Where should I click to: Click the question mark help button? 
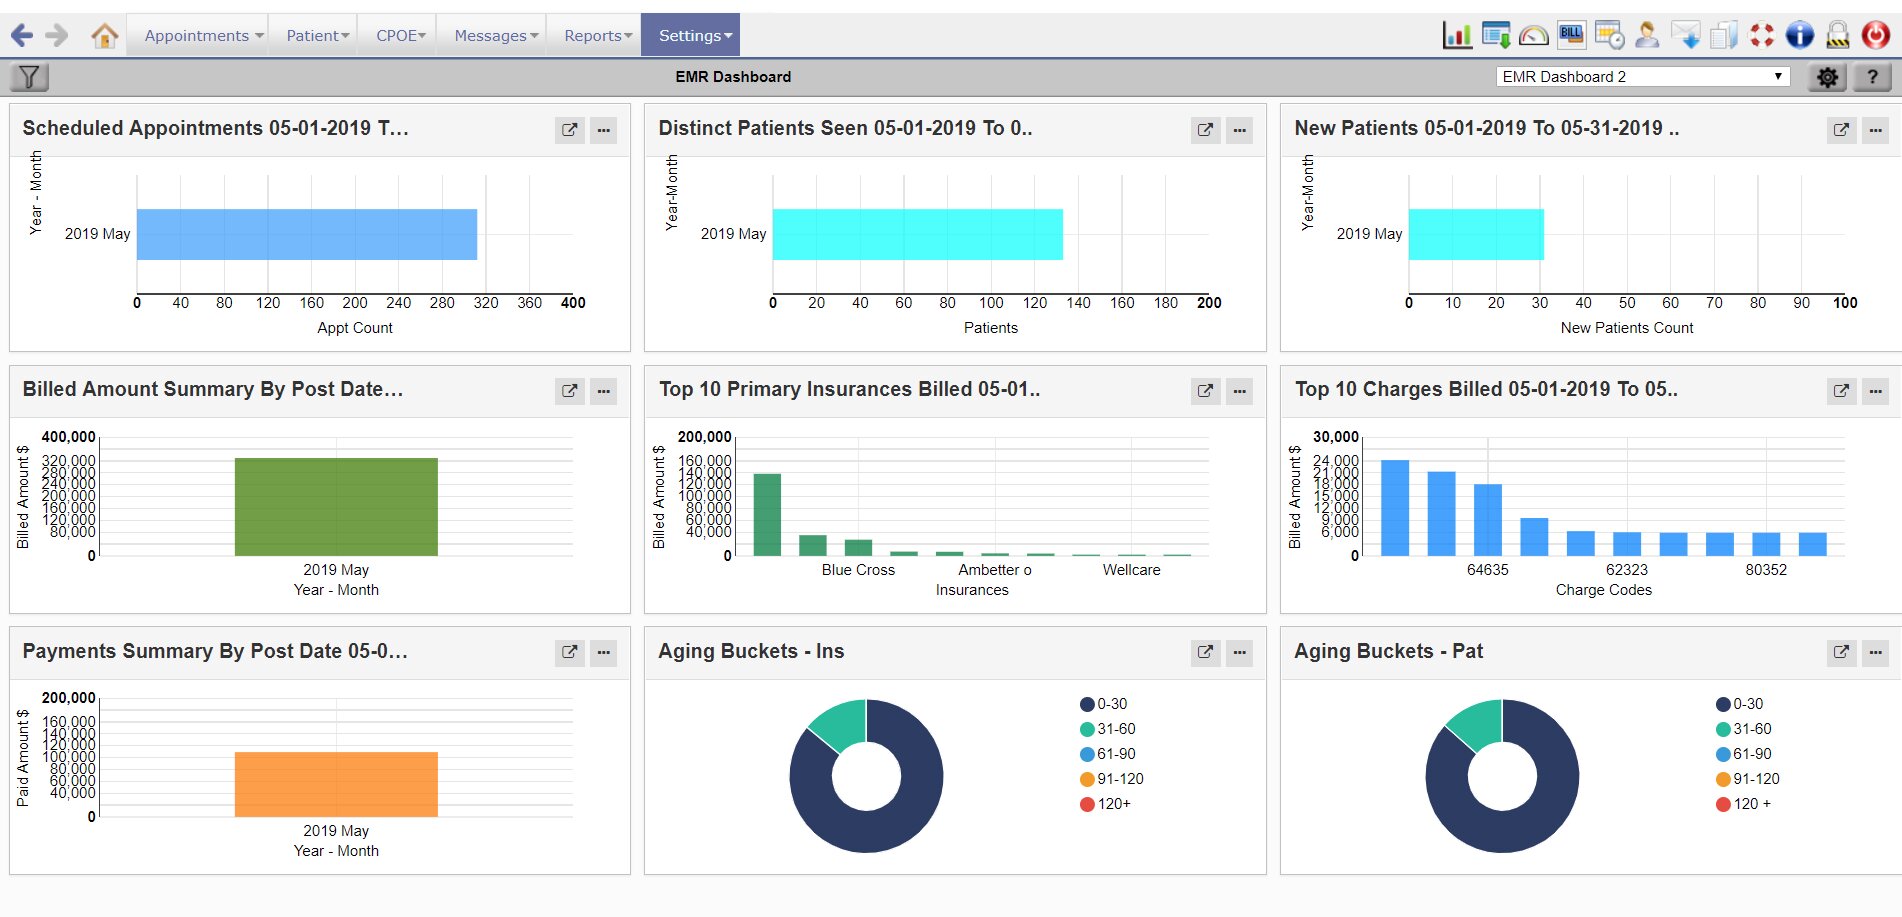pos(1872,77)
